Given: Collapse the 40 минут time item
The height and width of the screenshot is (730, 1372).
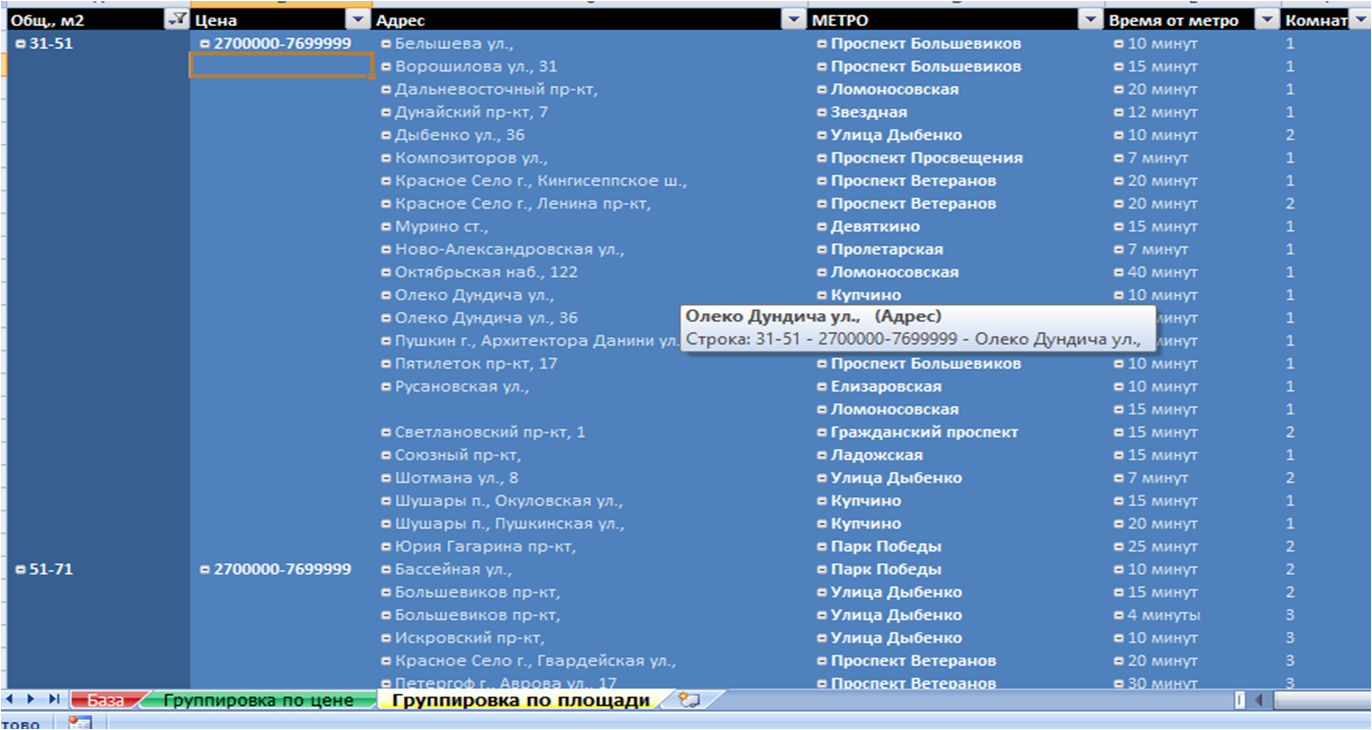Looking at the screenshot, I should pos(1119,272).
